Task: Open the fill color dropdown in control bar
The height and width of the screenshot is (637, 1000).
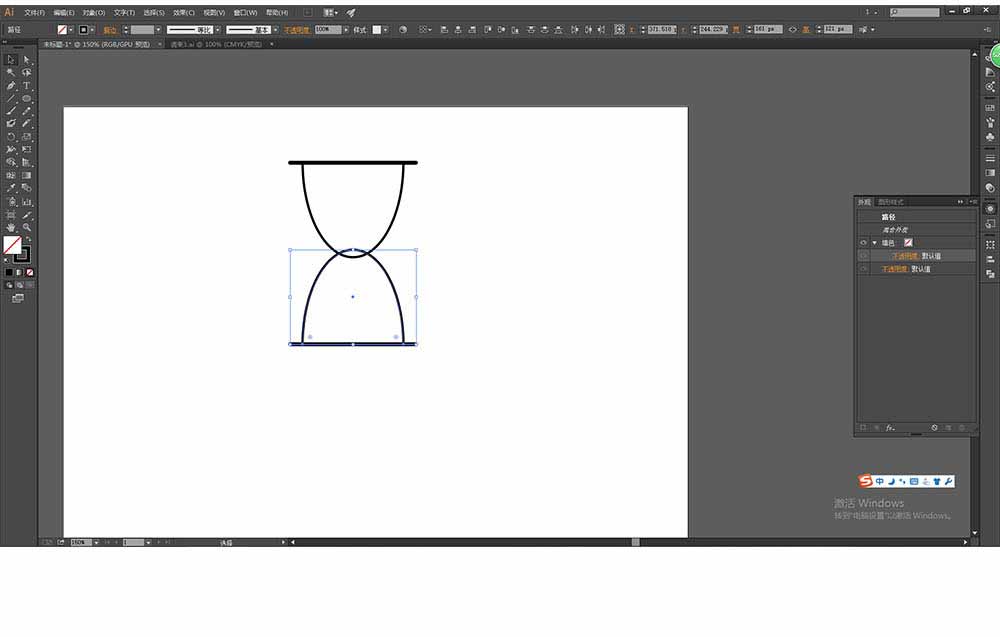Action: tap(71, 29)
